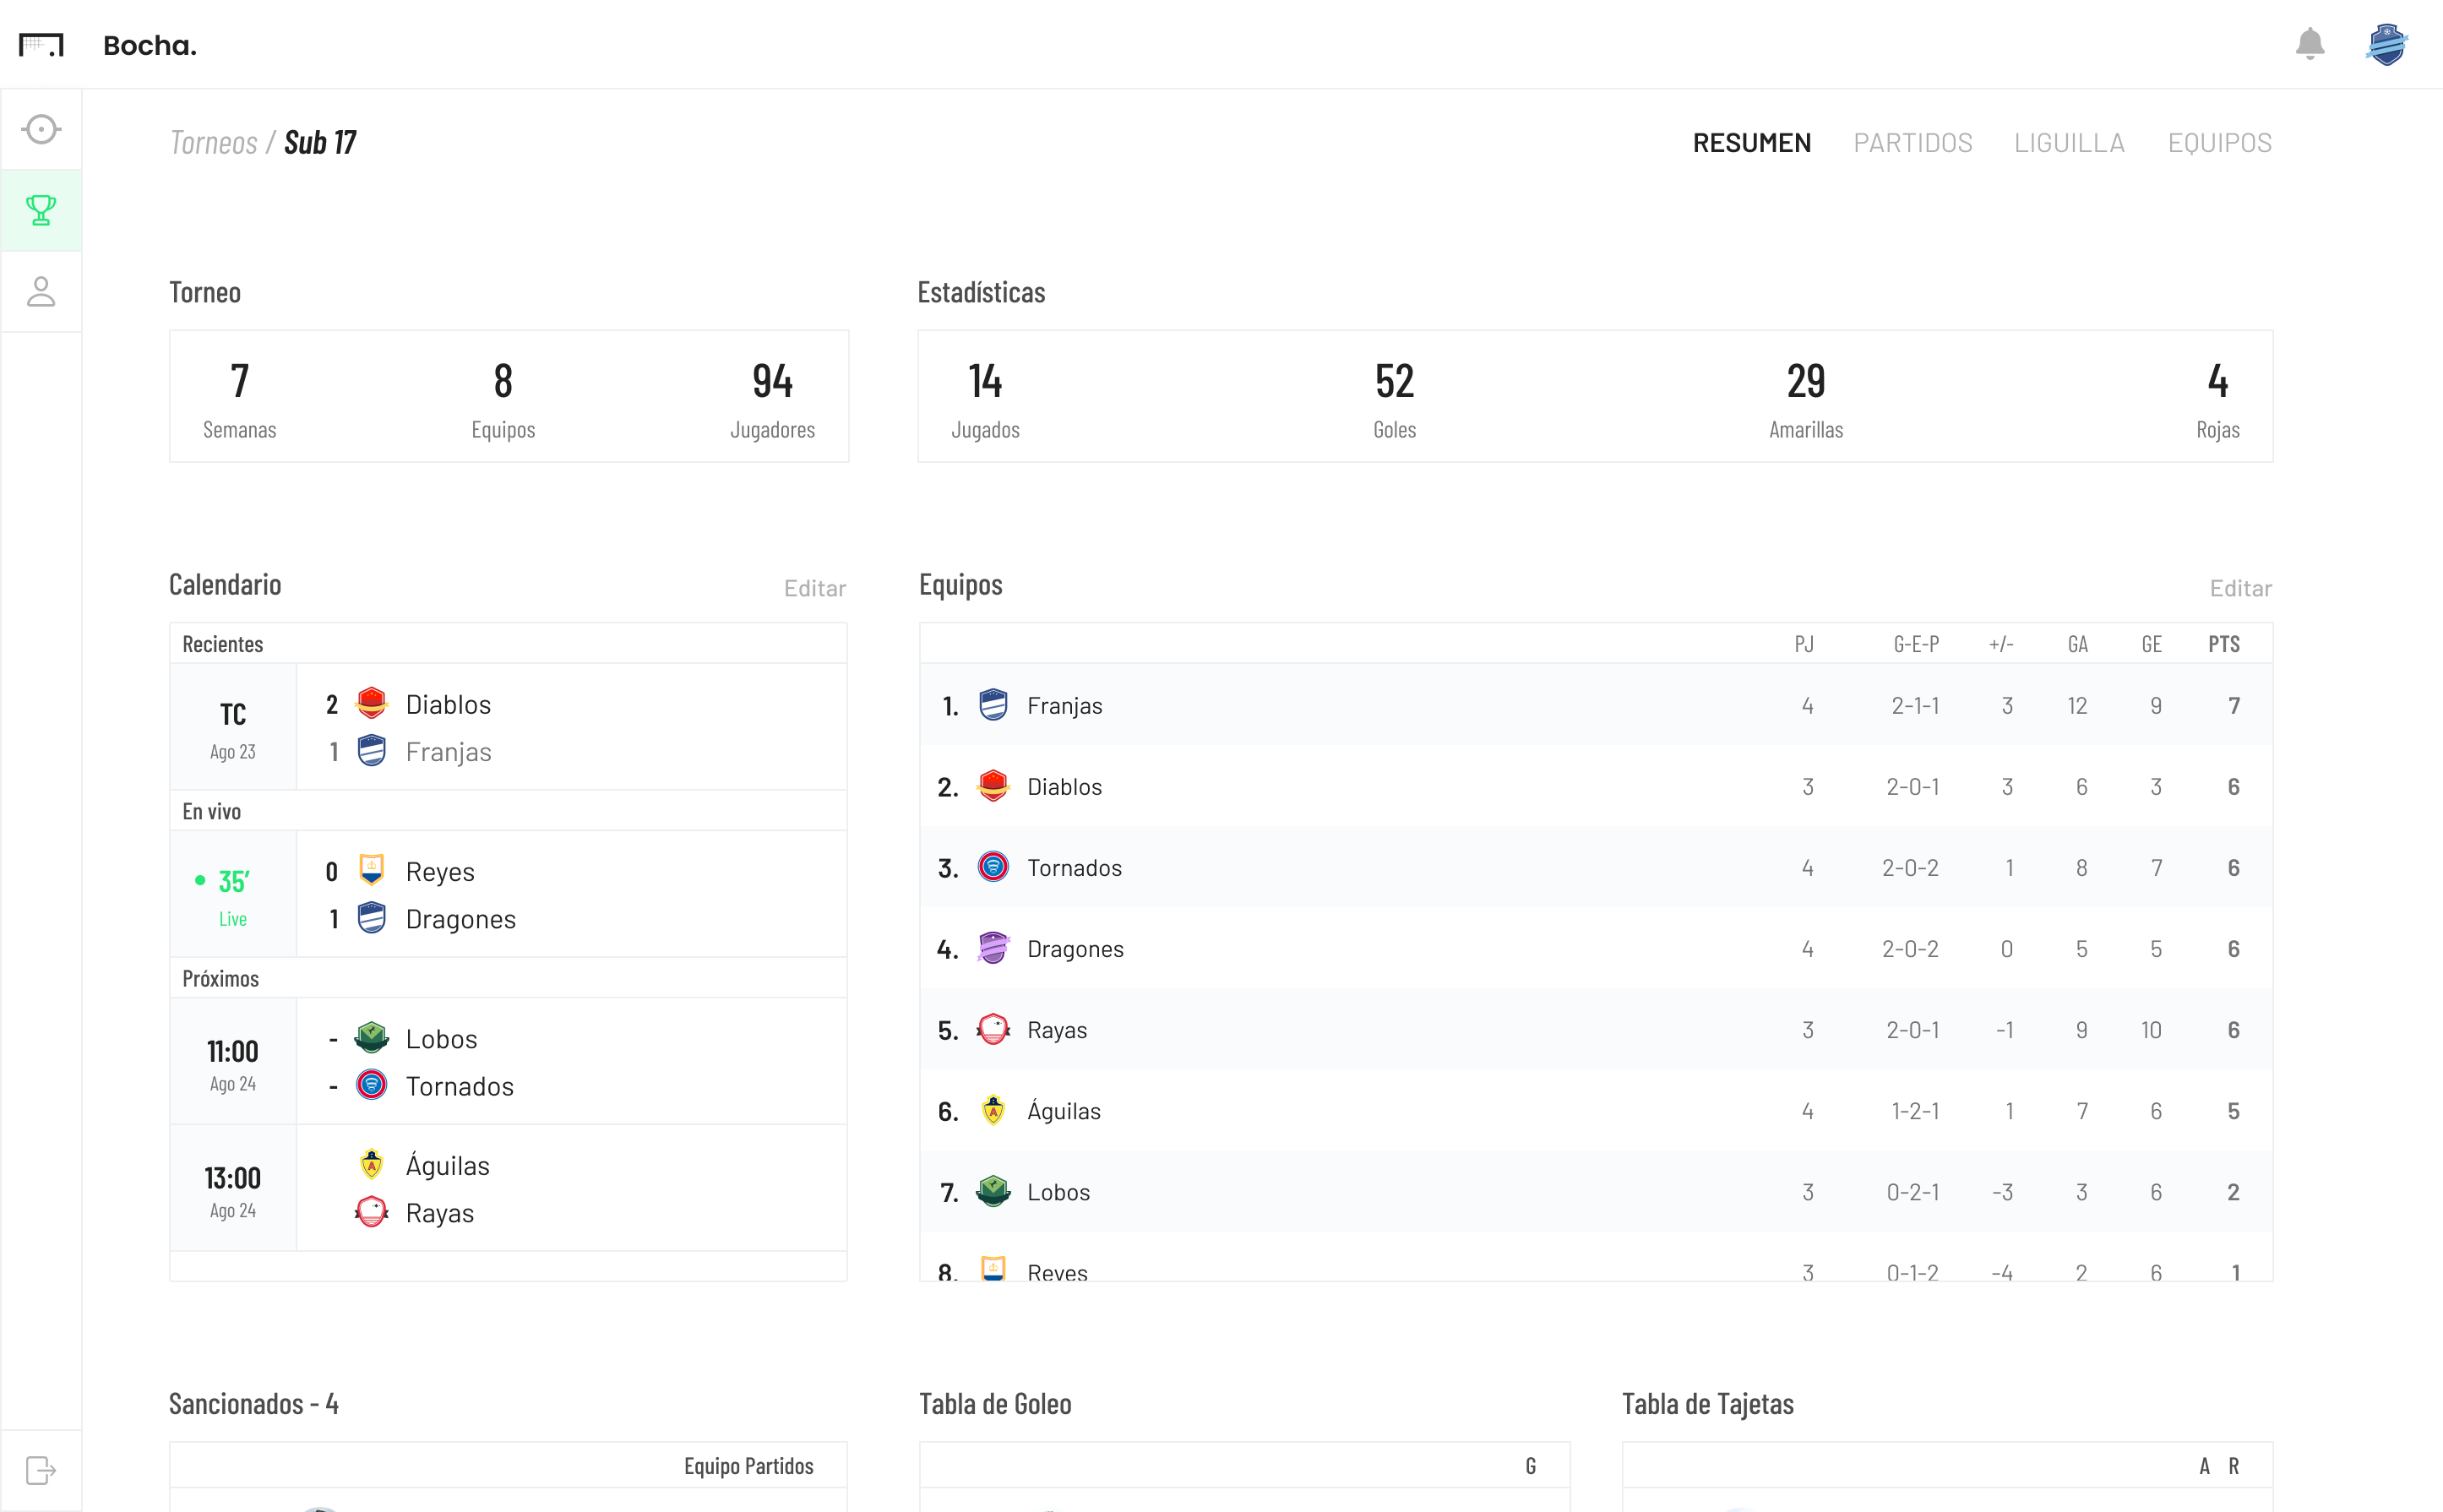The width and height of the screenshot is (2443, 1512).
Task: Open the players section via person icon
Action: [41, 291]
